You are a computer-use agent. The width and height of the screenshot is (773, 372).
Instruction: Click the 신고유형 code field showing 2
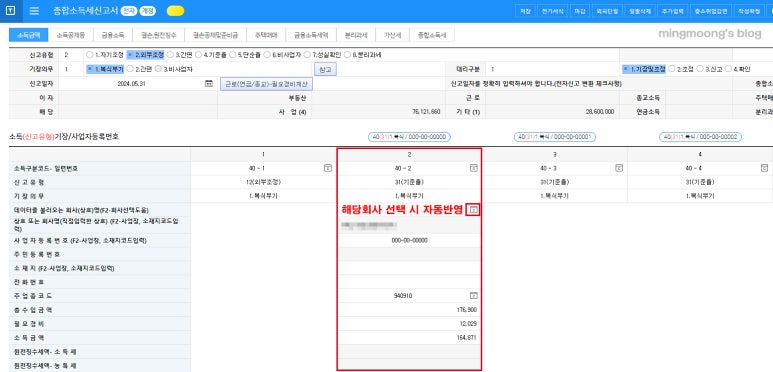click(x=70, y=55)
